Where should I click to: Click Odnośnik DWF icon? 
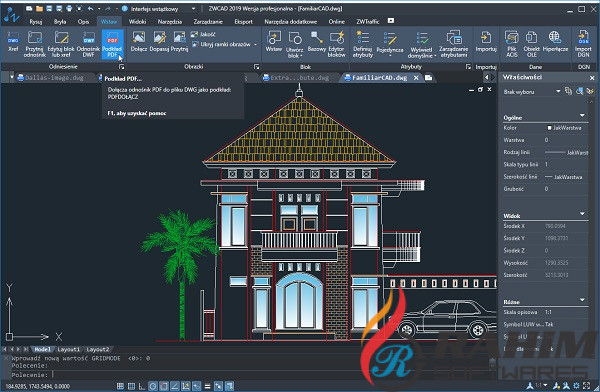pos(88,44)
